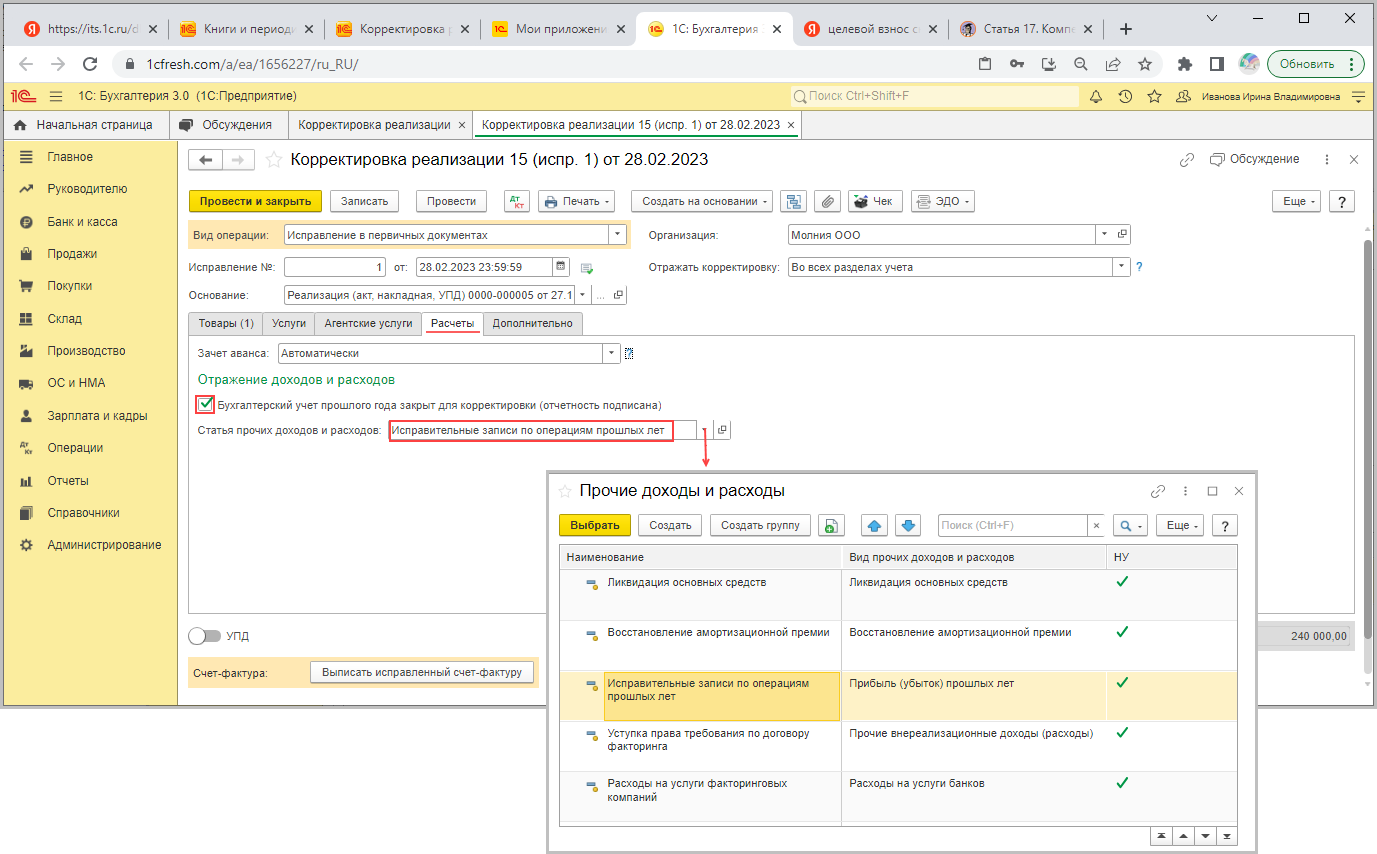Select row Уступка права требования по договору факторинга
This screenshot has height=854, width=1377.
899,746
